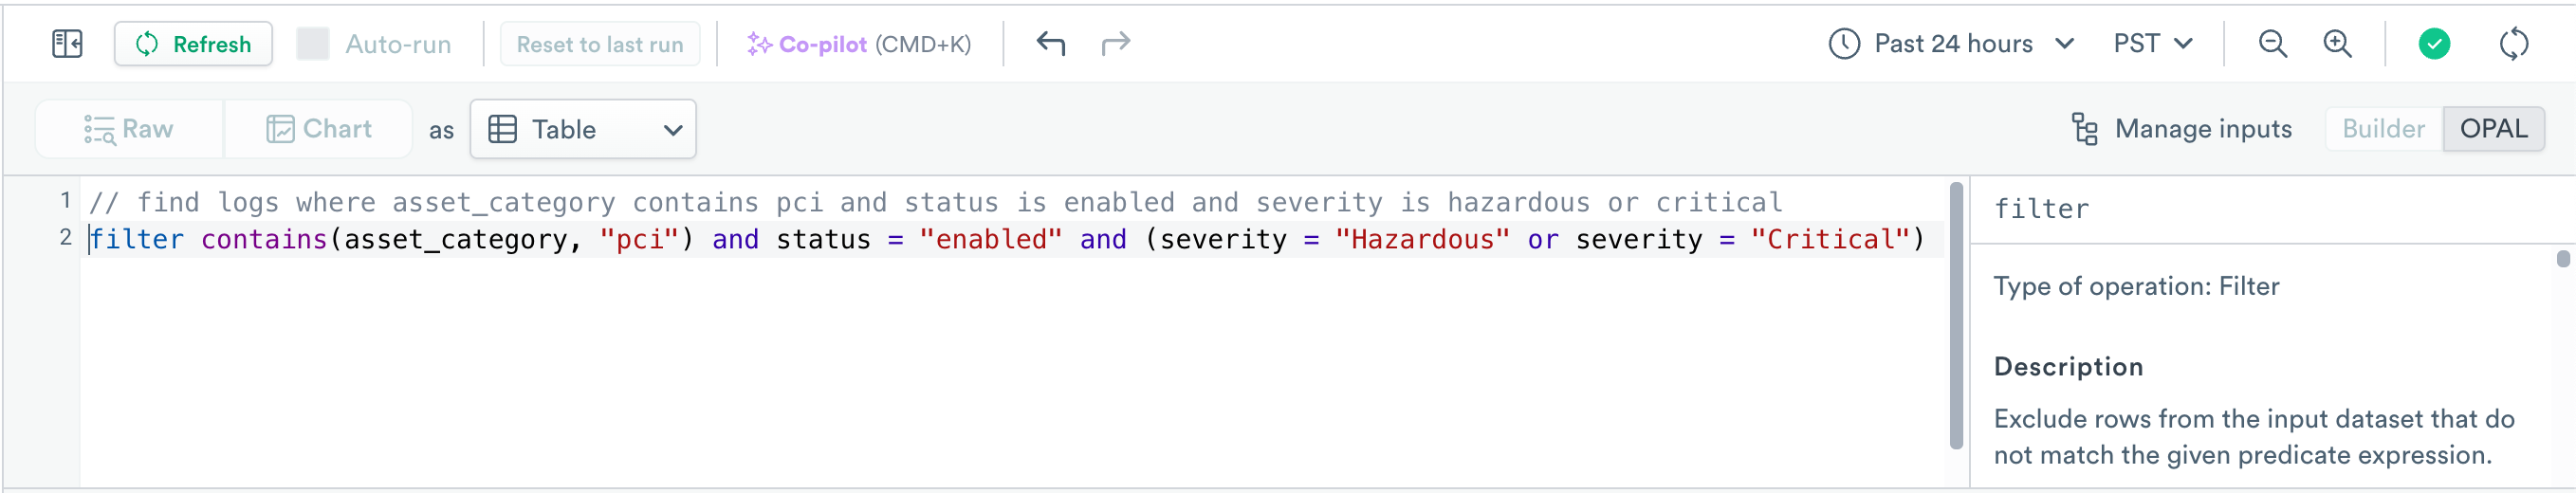
Task: Click the redo arrow icon
Action: click(x=1116, y=43)
